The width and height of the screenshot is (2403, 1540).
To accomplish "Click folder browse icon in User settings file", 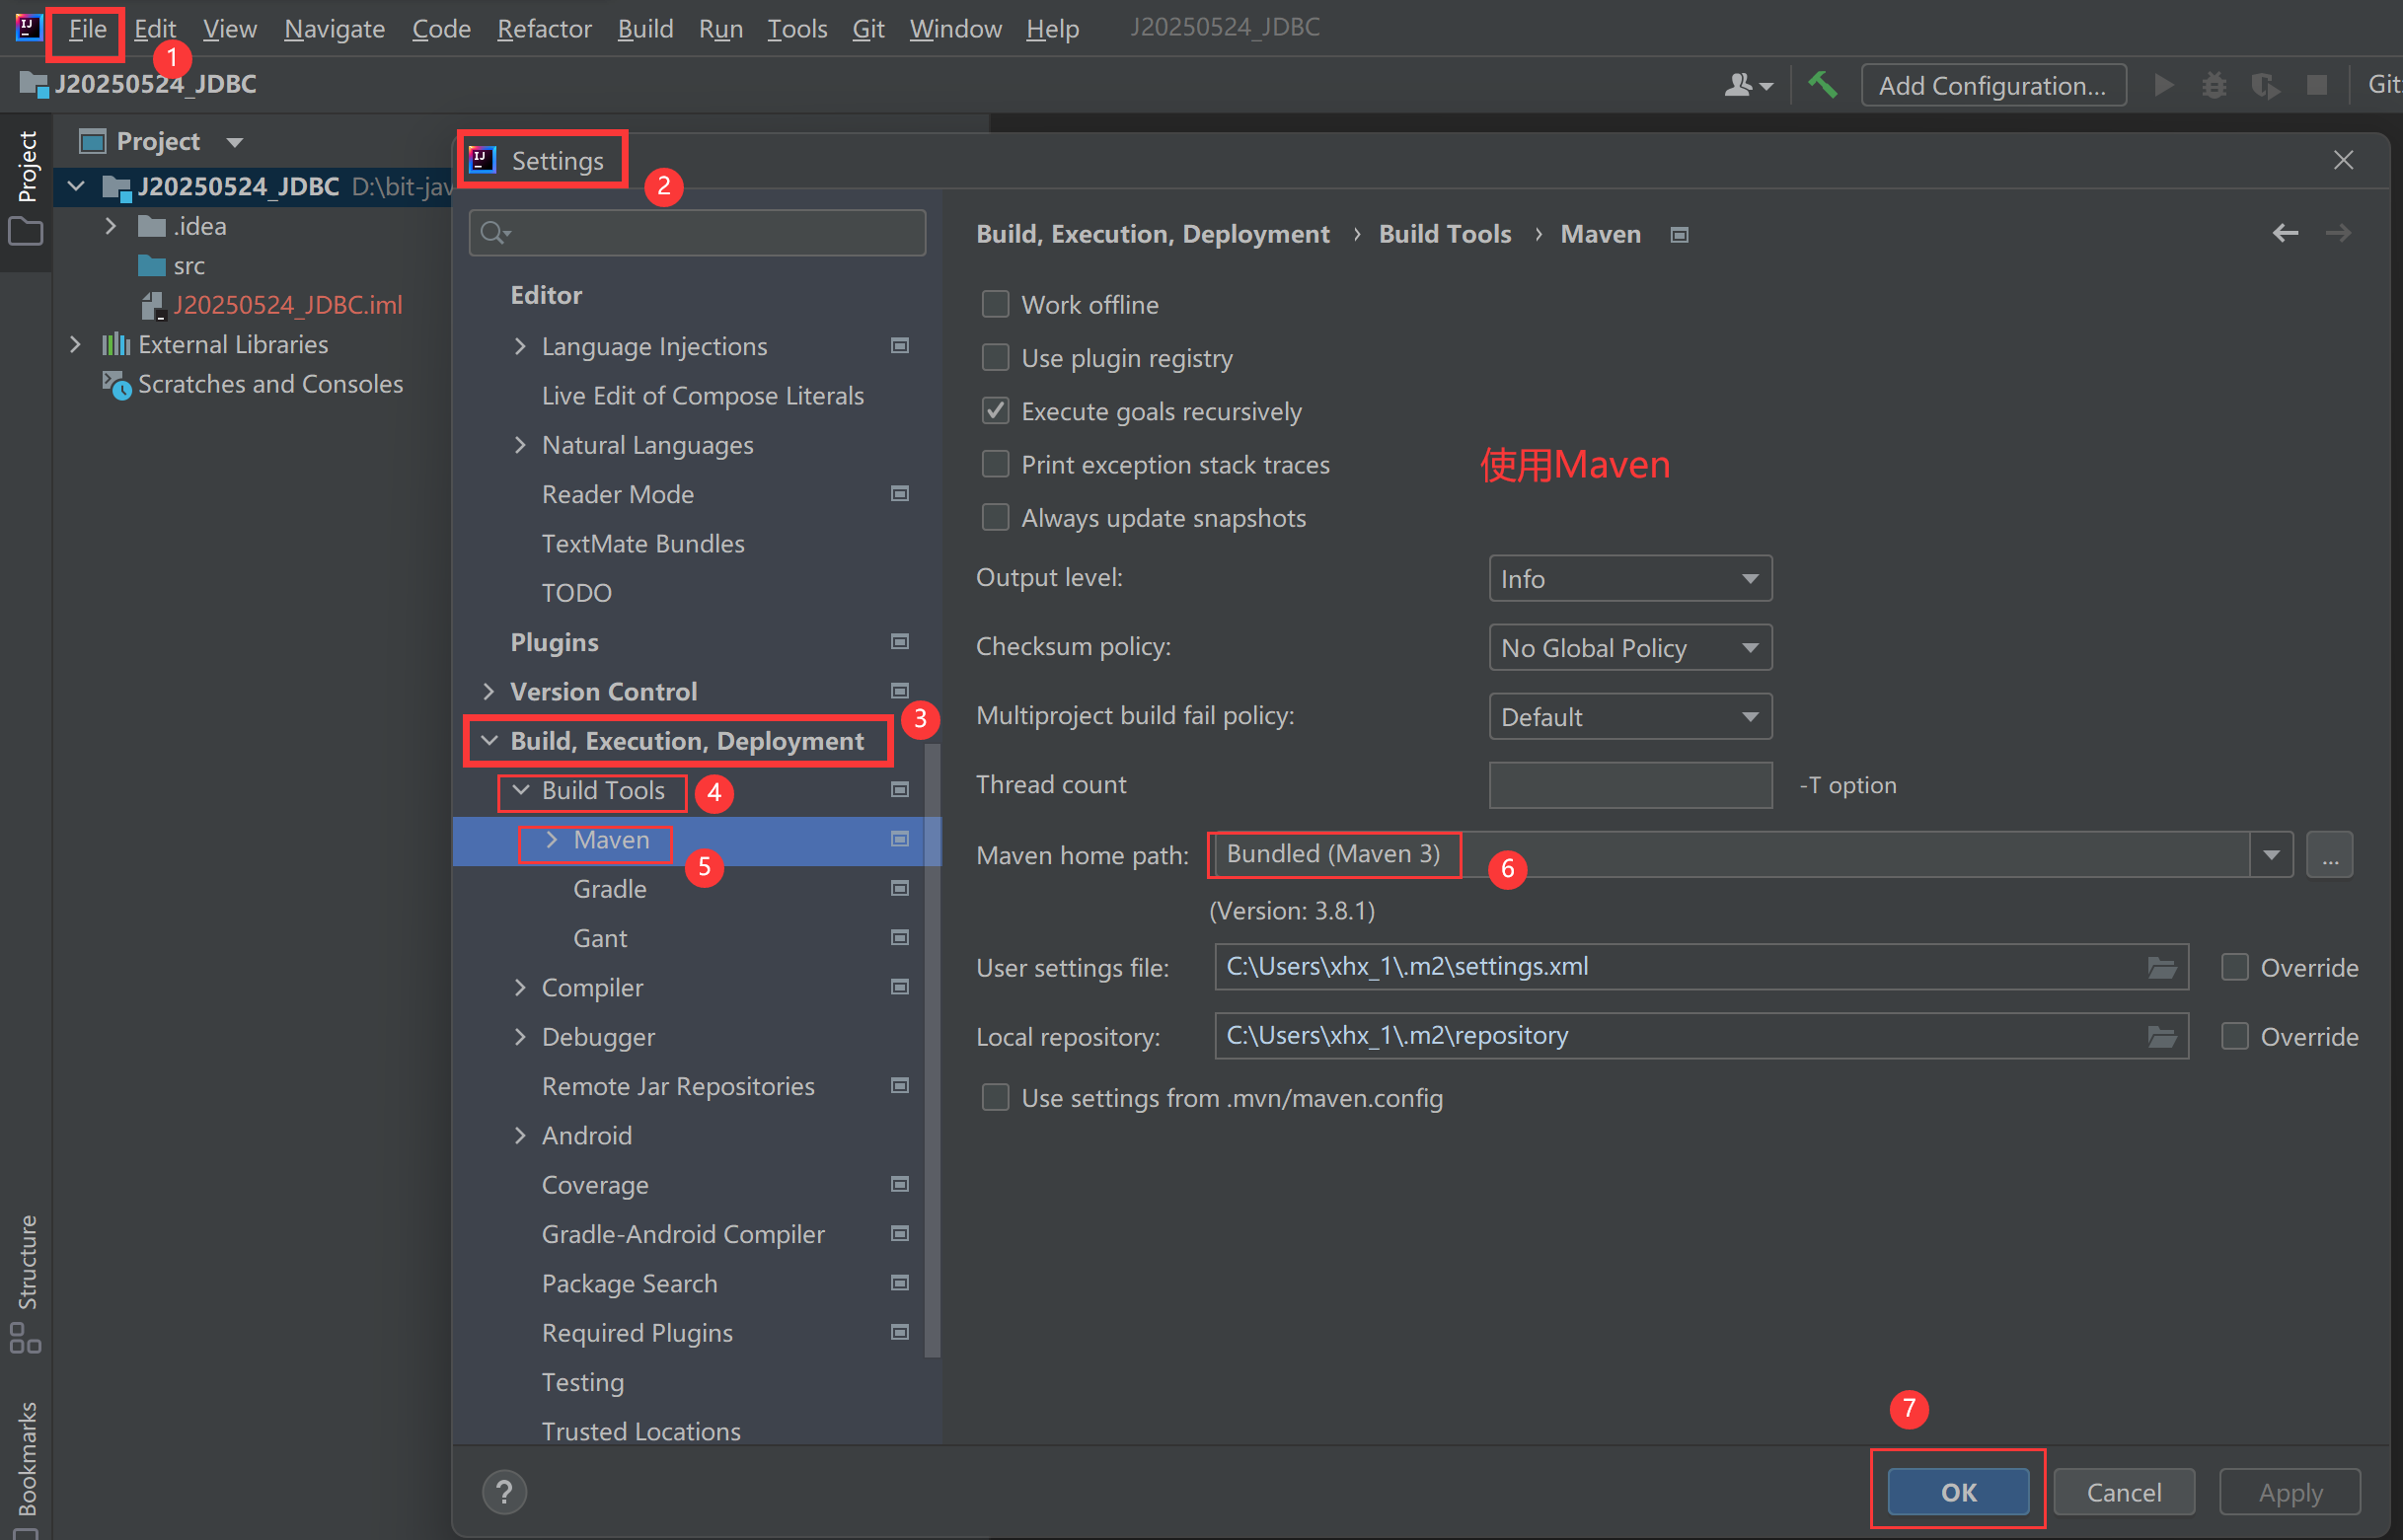I will 2162,967.
